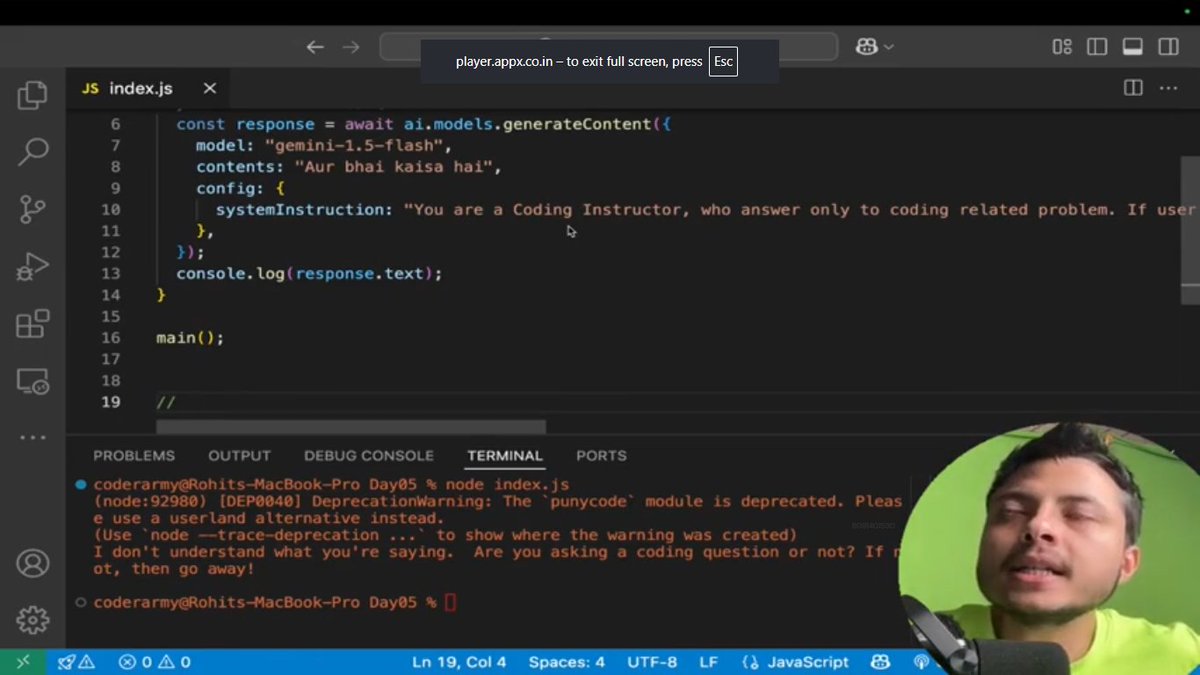Image resolution: width=1200 pixels, height=675 pixels.
Task: Switch to the OUTPUT panel tab
Action: tap(239, 455)
